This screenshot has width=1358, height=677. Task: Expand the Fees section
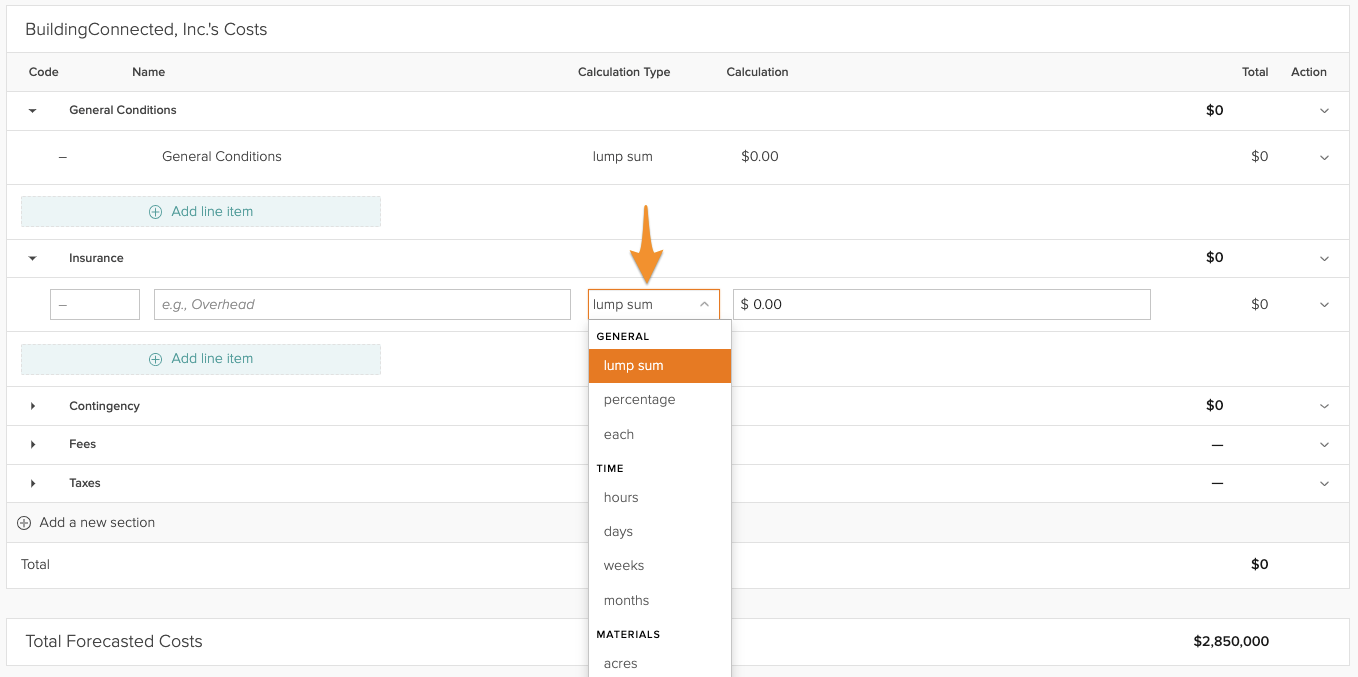pos(32,444)
